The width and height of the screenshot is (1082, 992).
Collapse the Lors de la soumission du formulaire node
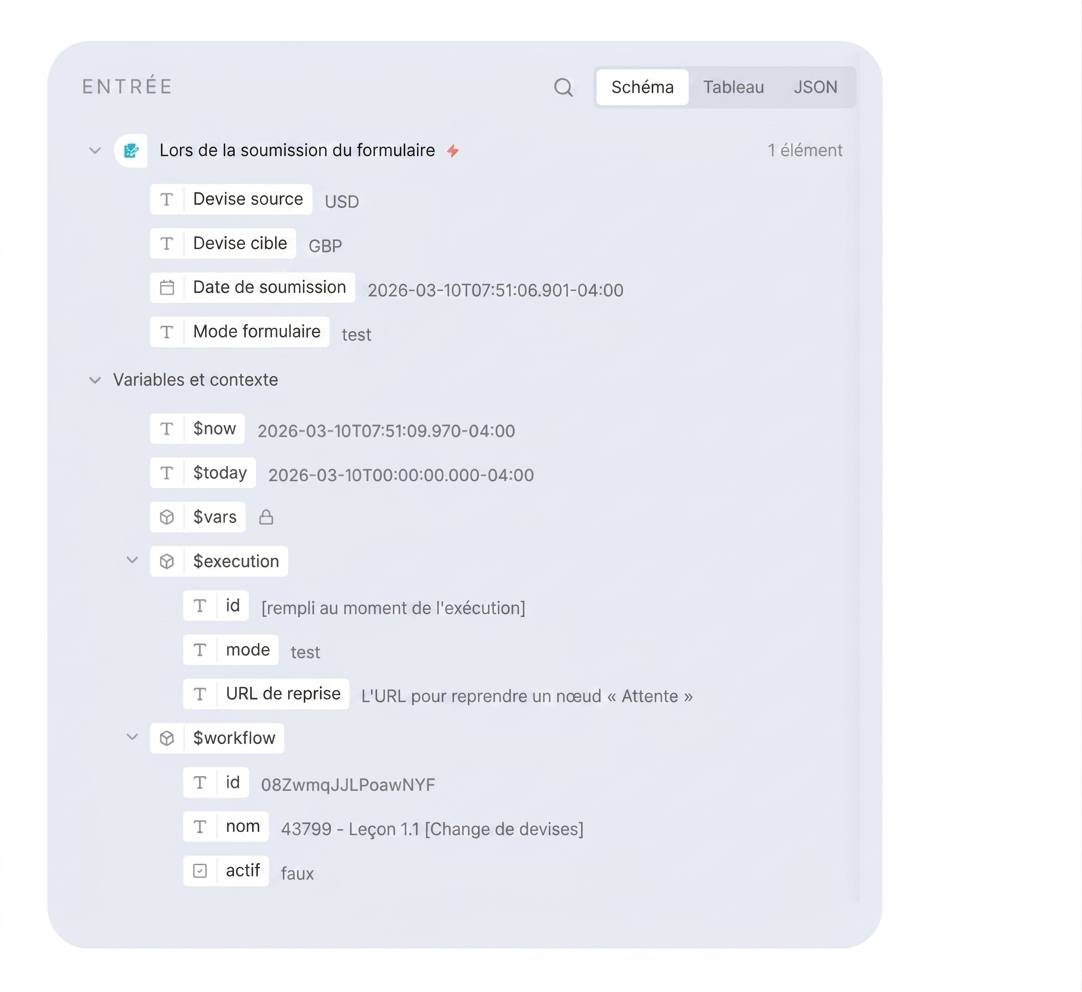click(x=95, y=150)
